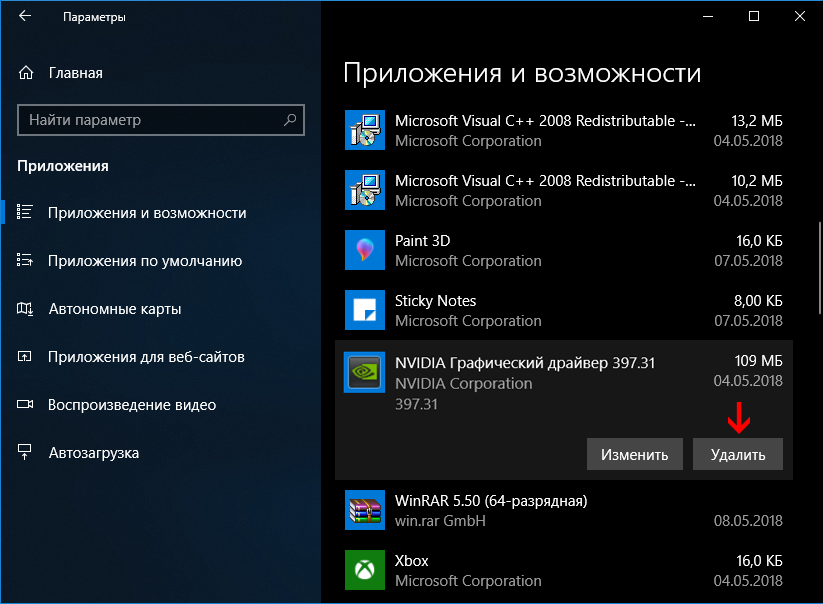This screenshot has width=823, height=604.
Task: Open Приложения для веб-сайтов section
Action: point(146,357)
